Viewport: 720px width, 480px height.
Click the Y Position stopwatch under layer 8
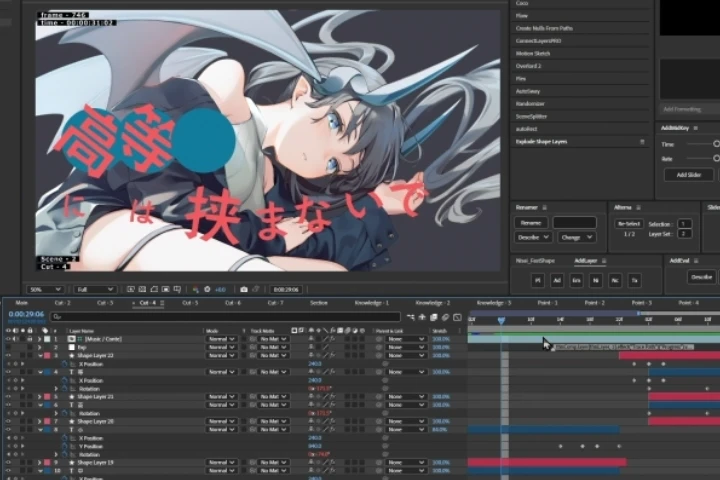(x=65, y=446)
